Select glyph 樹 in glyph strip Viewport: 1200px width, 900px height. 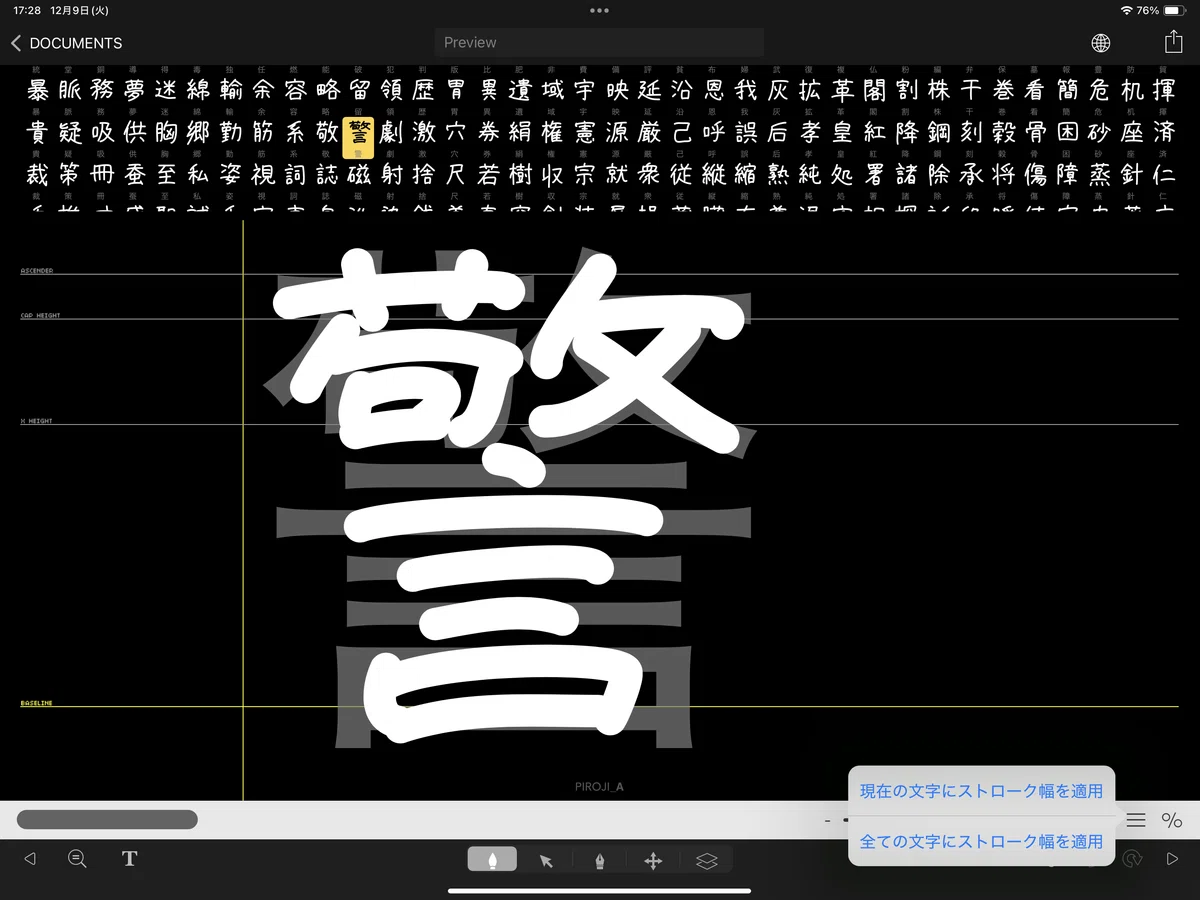[520, 175]
